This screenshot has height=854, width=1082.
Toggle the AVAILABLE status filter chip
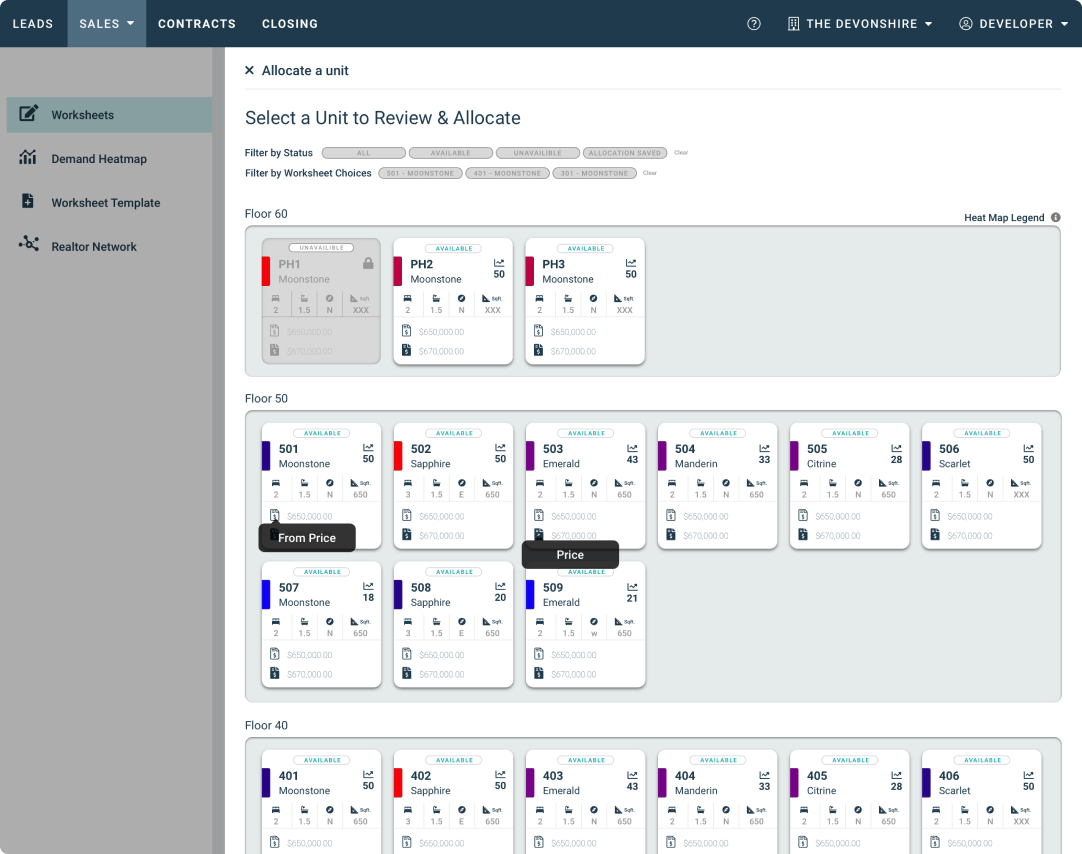point(451,153)
